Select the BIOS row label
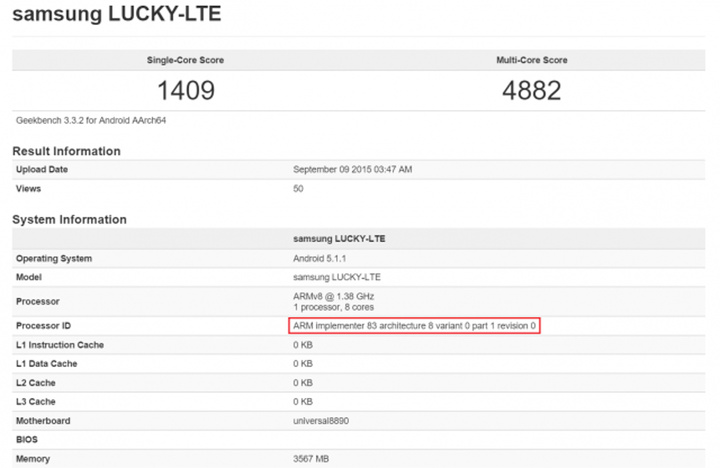 [x=28, y=439]
